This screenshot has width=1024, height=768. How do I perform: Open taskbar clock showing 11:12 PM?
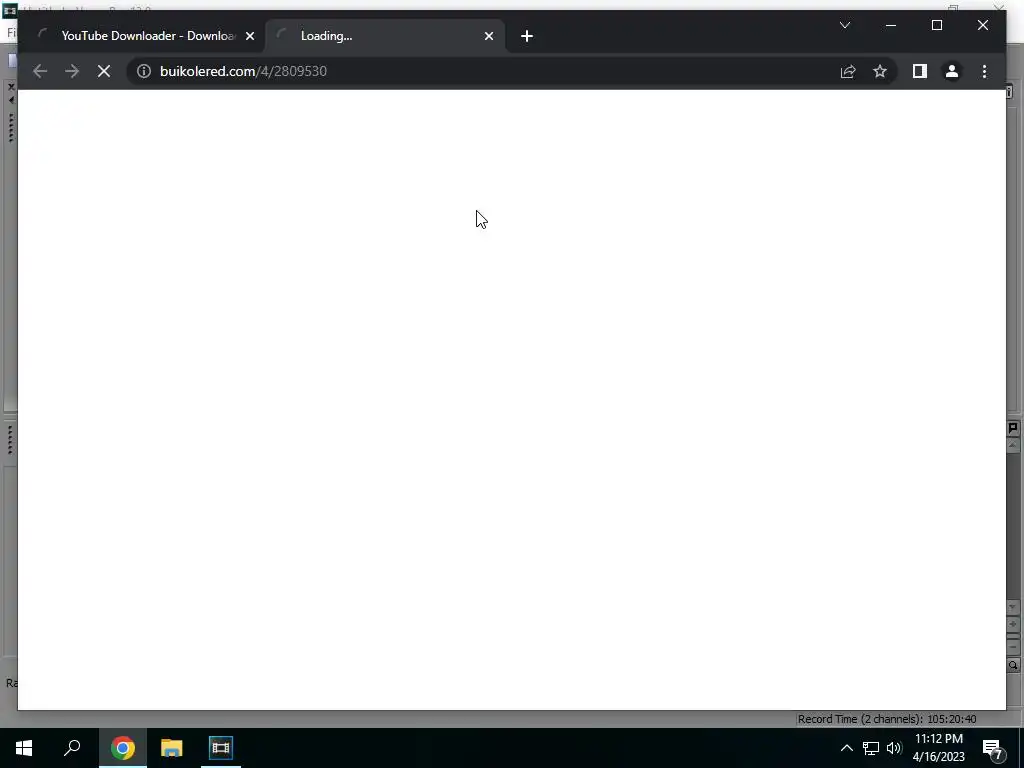tap(938, 748)
